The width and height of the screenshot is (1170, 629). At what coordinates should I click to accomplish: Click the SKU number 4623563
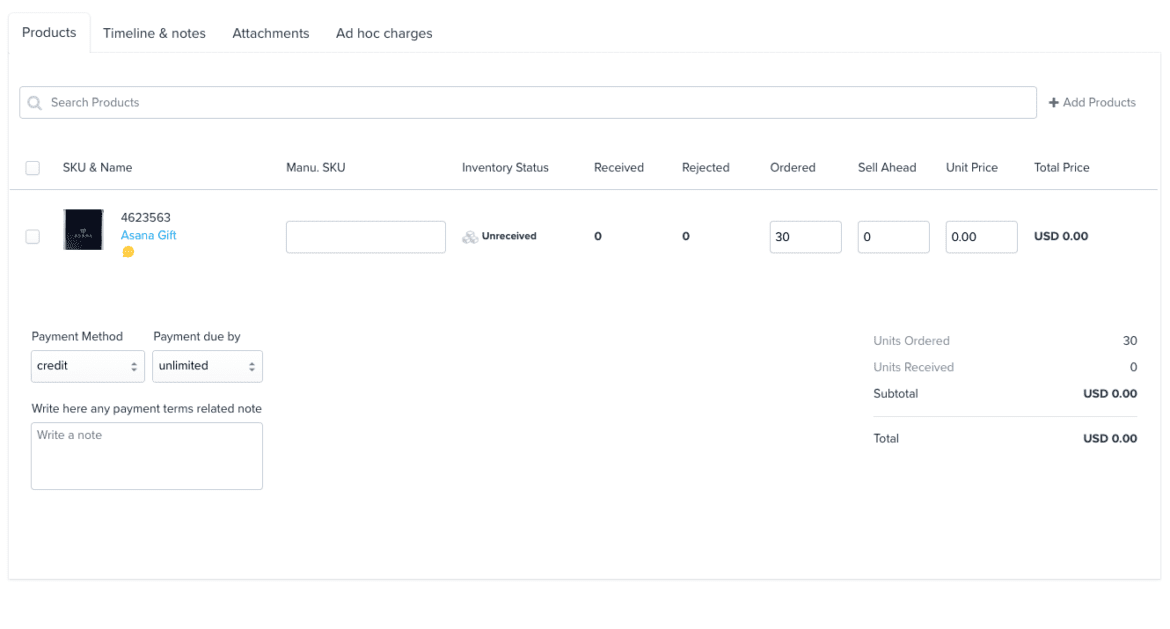(146, 218)
